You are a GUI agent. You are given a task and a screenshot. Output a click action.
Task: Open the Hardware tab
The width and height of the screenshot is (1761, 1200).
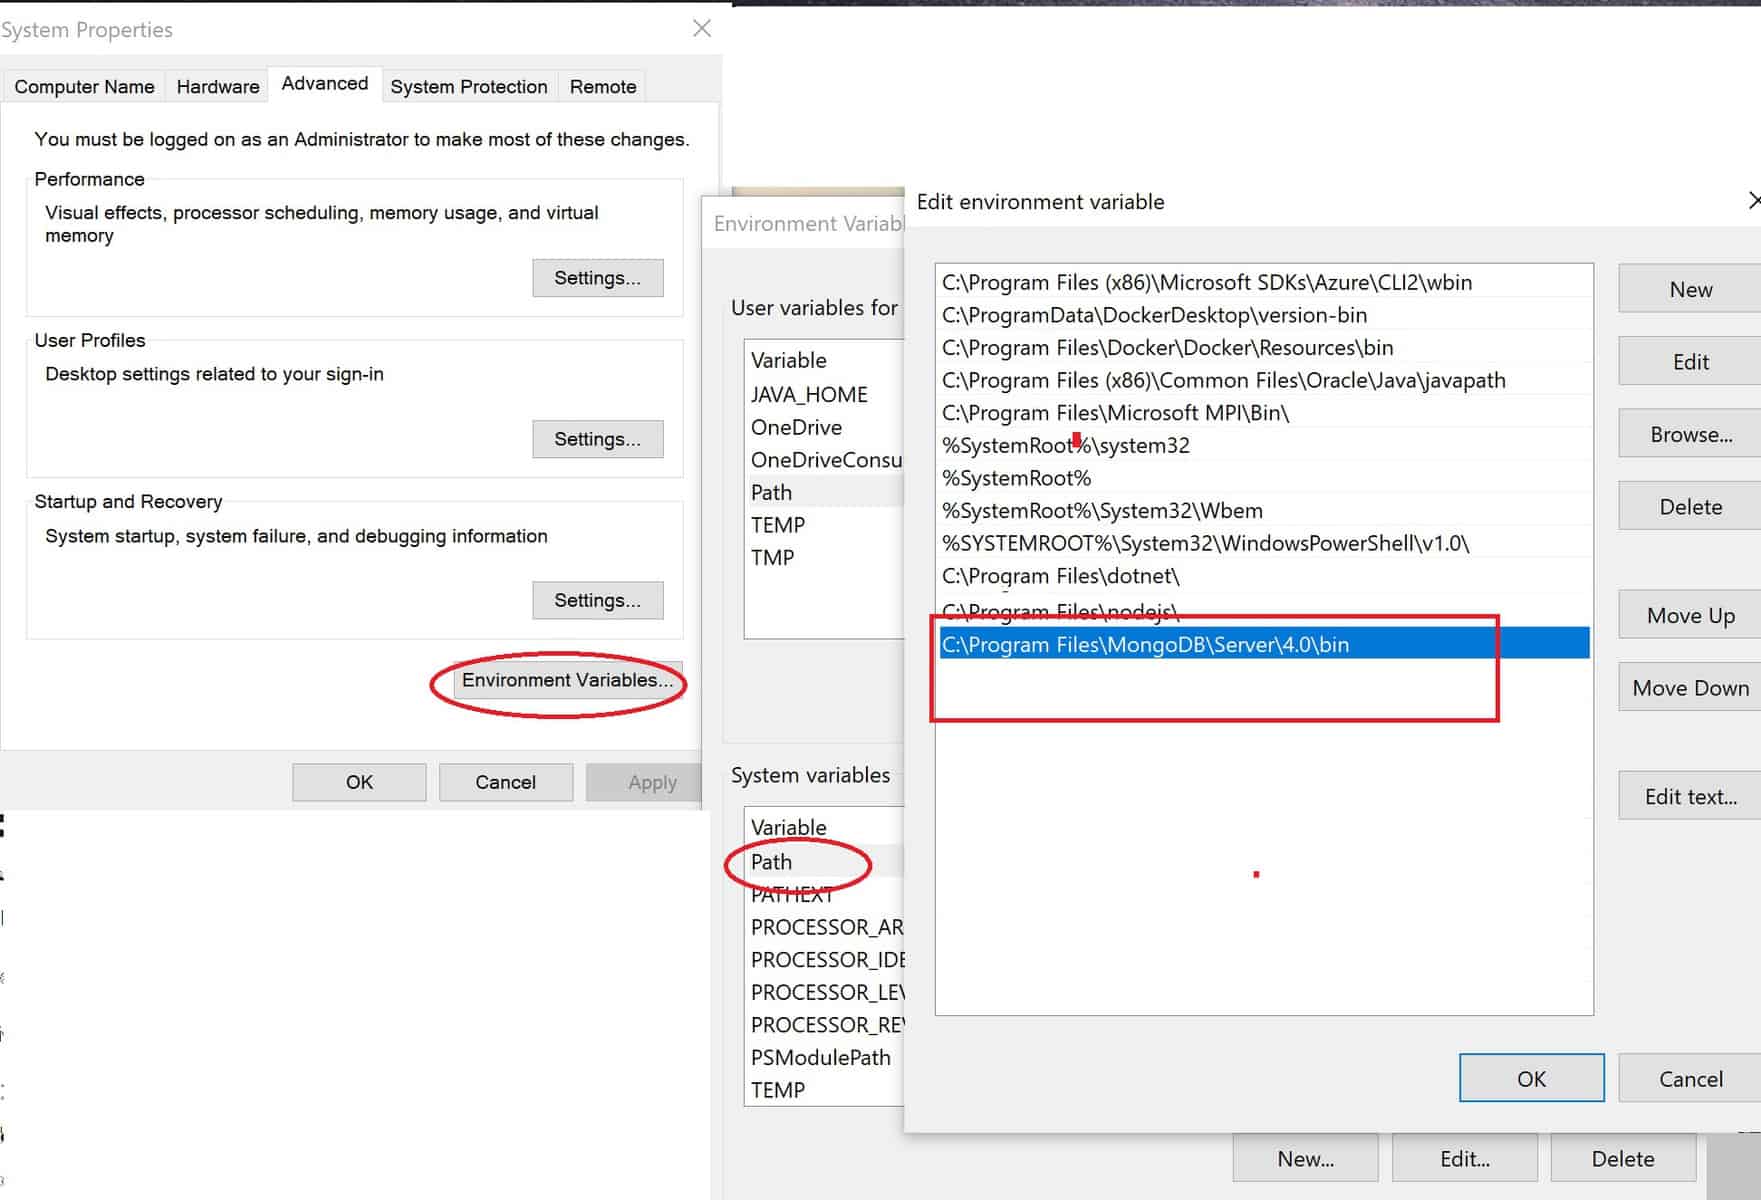[218, 87]
